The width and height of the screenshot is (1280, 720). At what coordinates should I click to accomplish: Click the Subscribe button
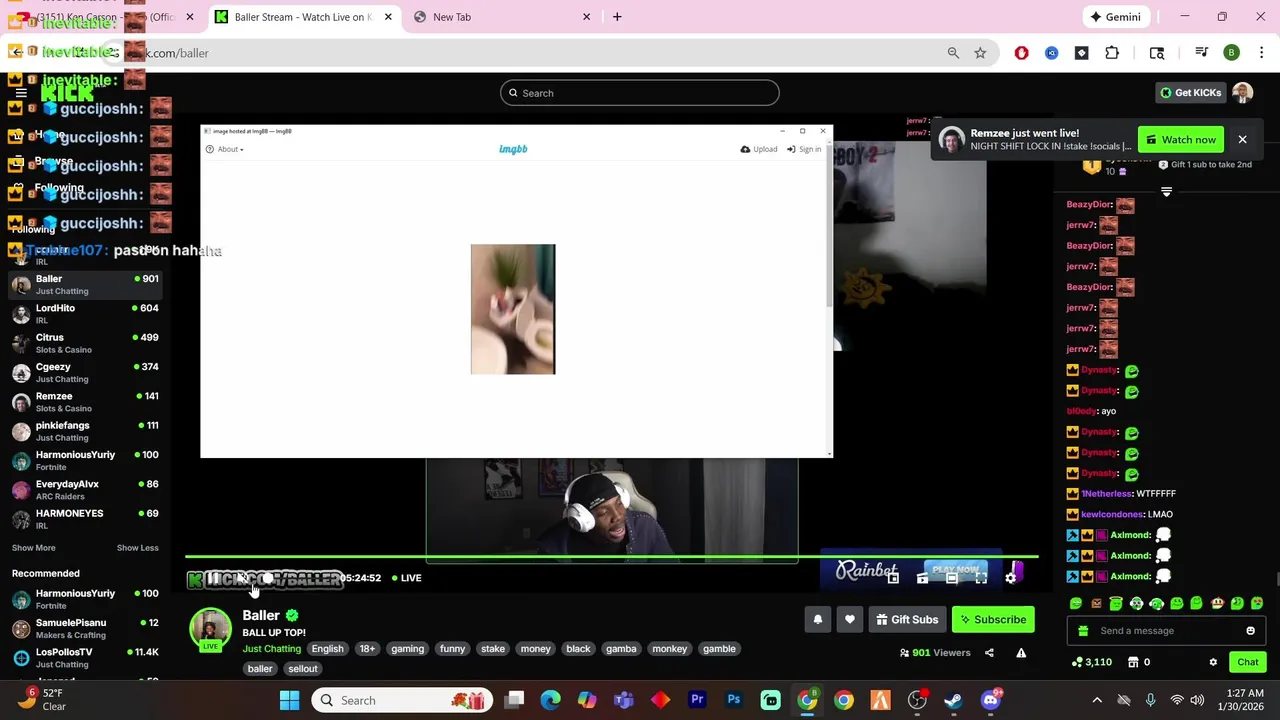tap(993, 620)
